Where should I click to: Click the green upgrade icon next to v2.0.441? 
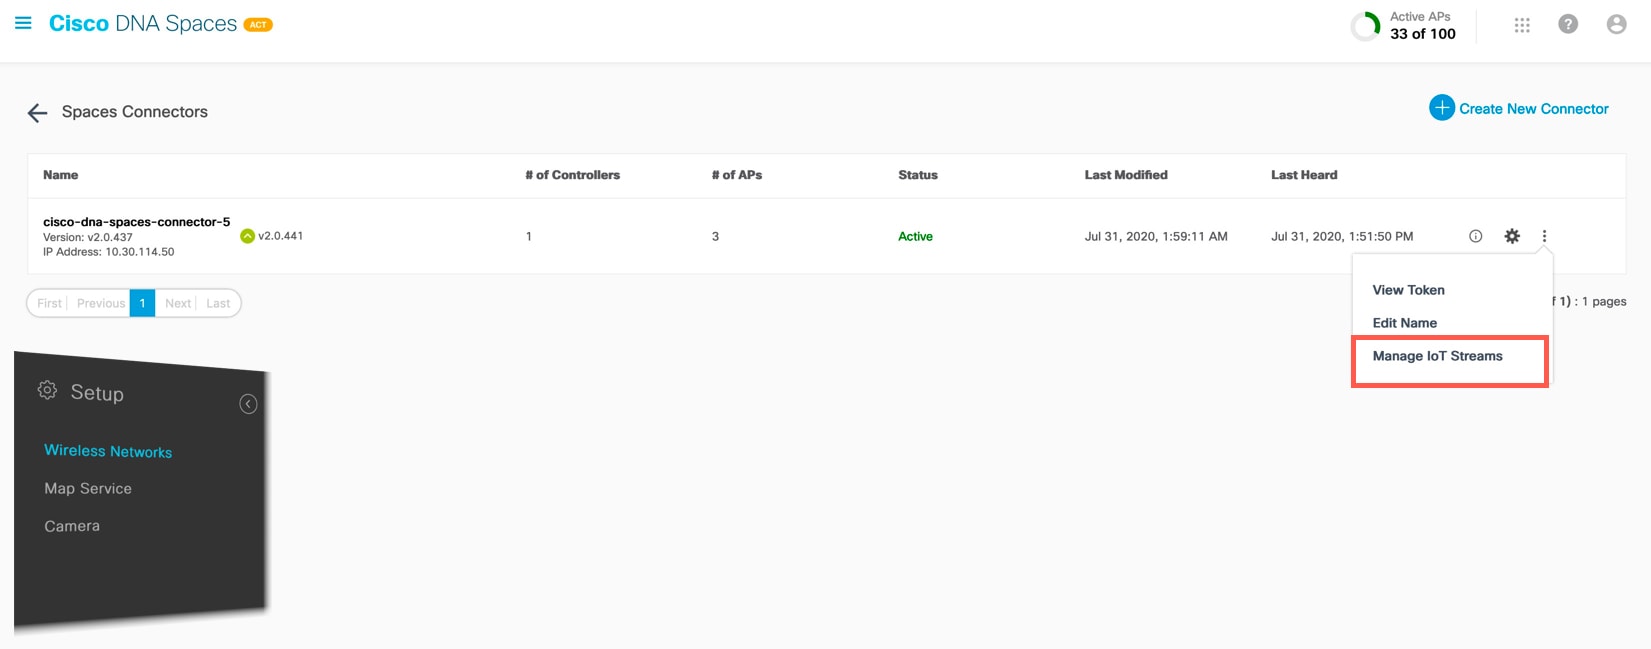(x=247, y=236)
